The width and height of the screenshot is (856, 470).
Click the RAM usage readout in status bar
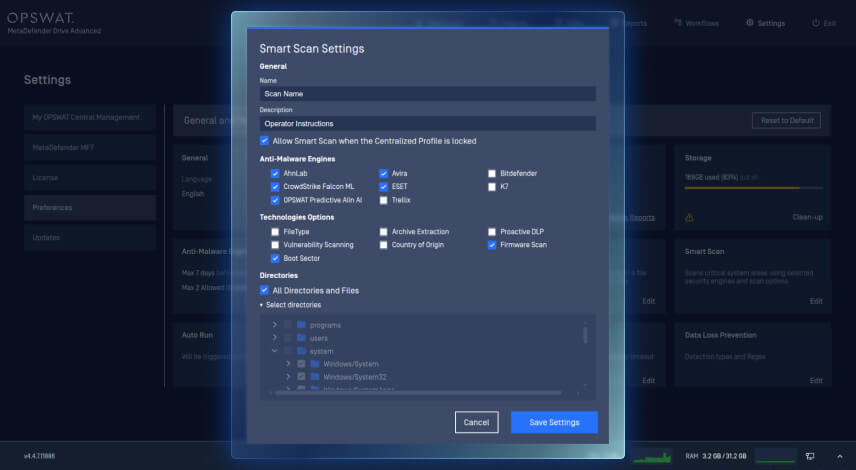tap(716, 456)
